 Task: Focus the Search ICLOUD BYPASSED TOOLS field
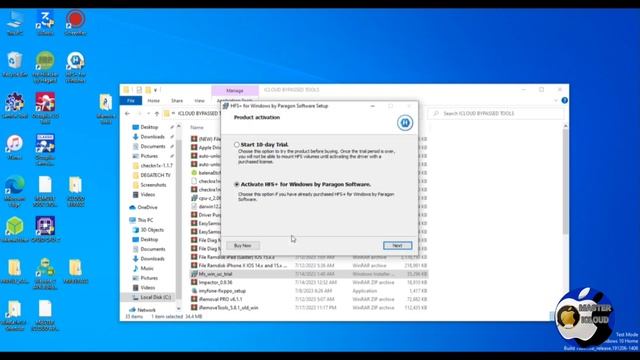click(496, 113)
